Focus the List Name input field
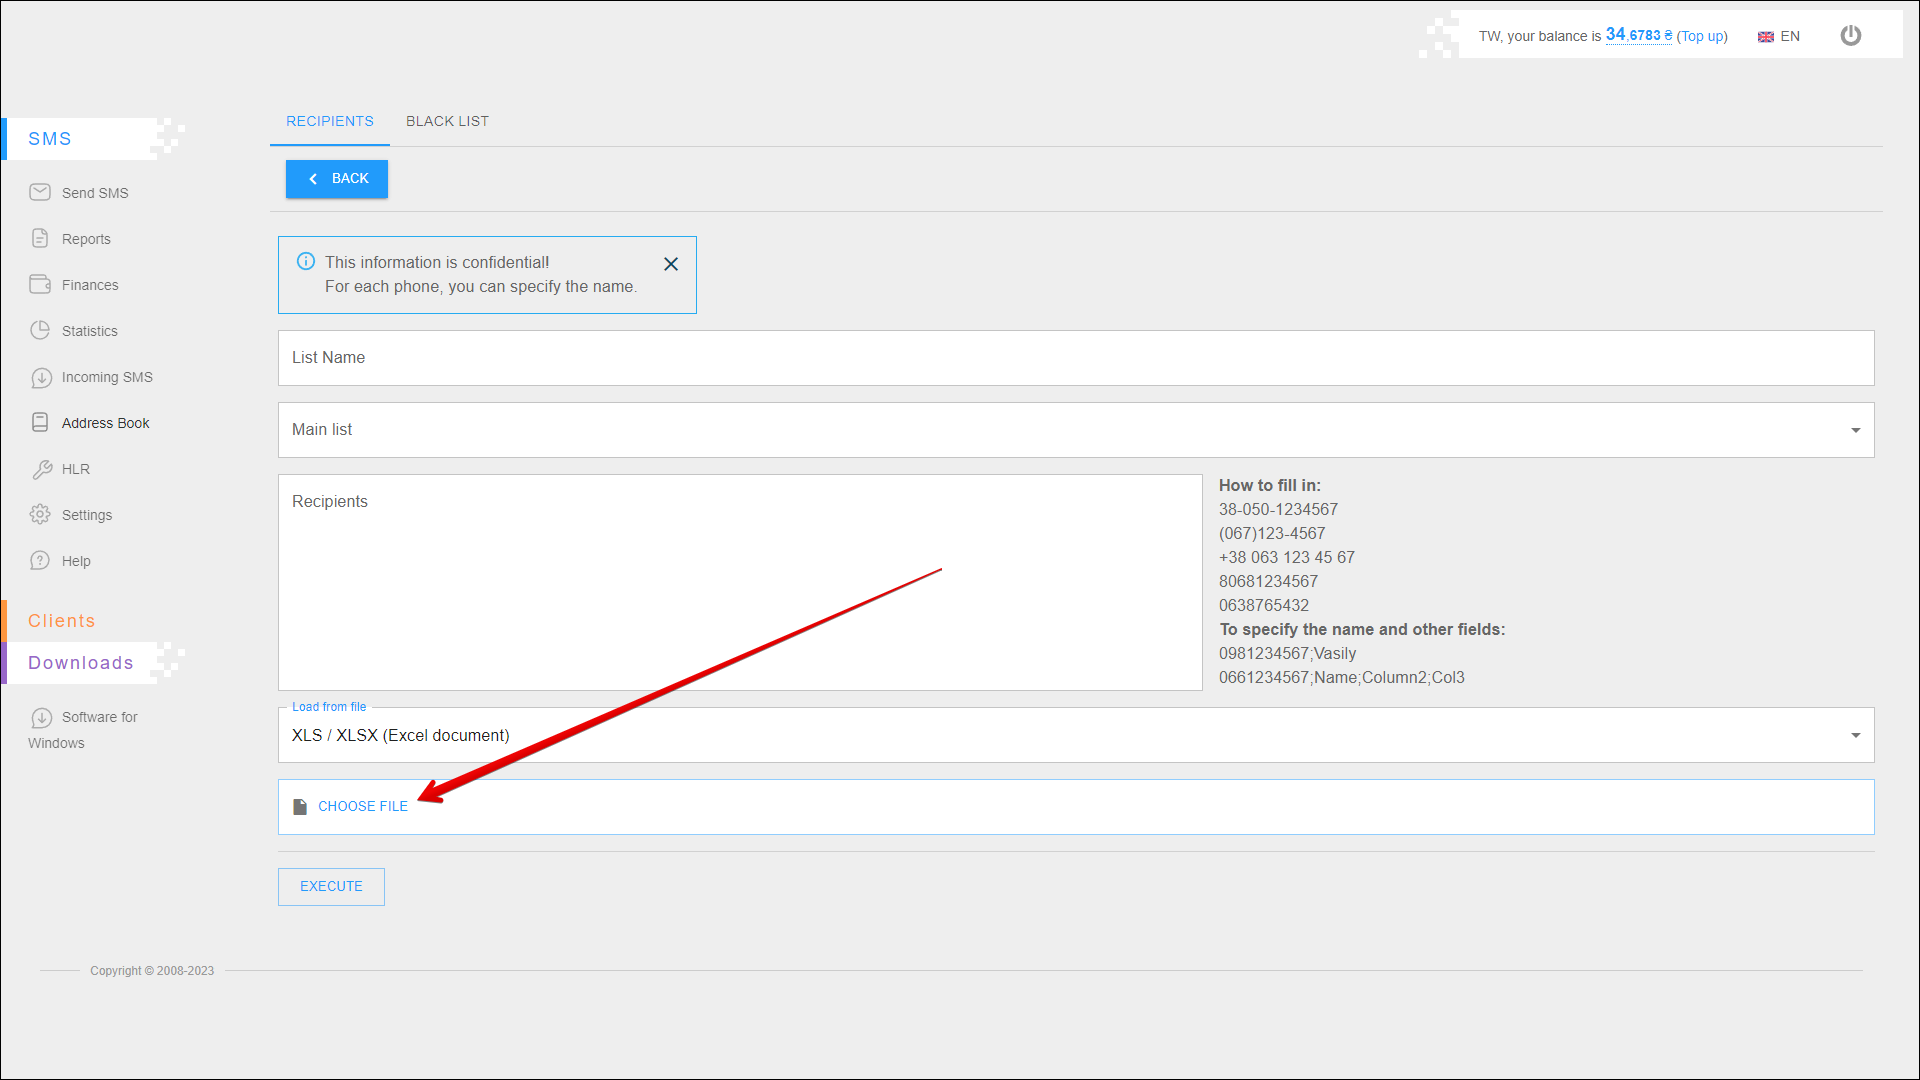This screenshot has width=1920, height=1080. (x=1075, y=358)
